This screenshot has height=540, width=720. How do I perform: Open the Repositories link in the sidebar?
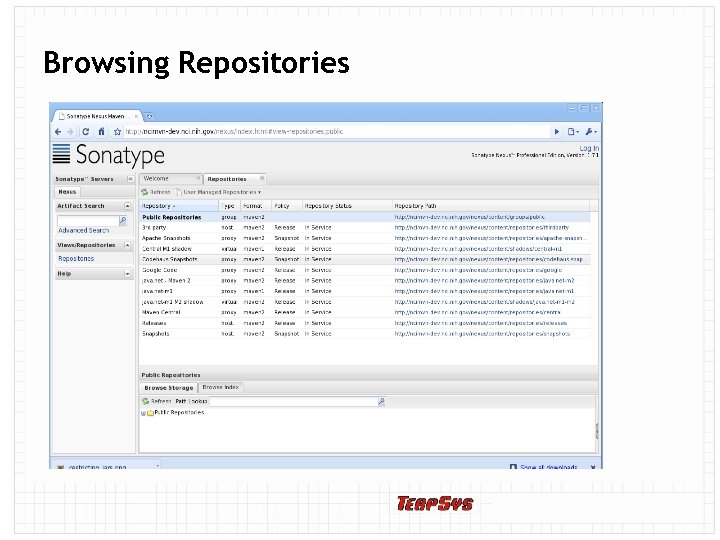[76, 259]
